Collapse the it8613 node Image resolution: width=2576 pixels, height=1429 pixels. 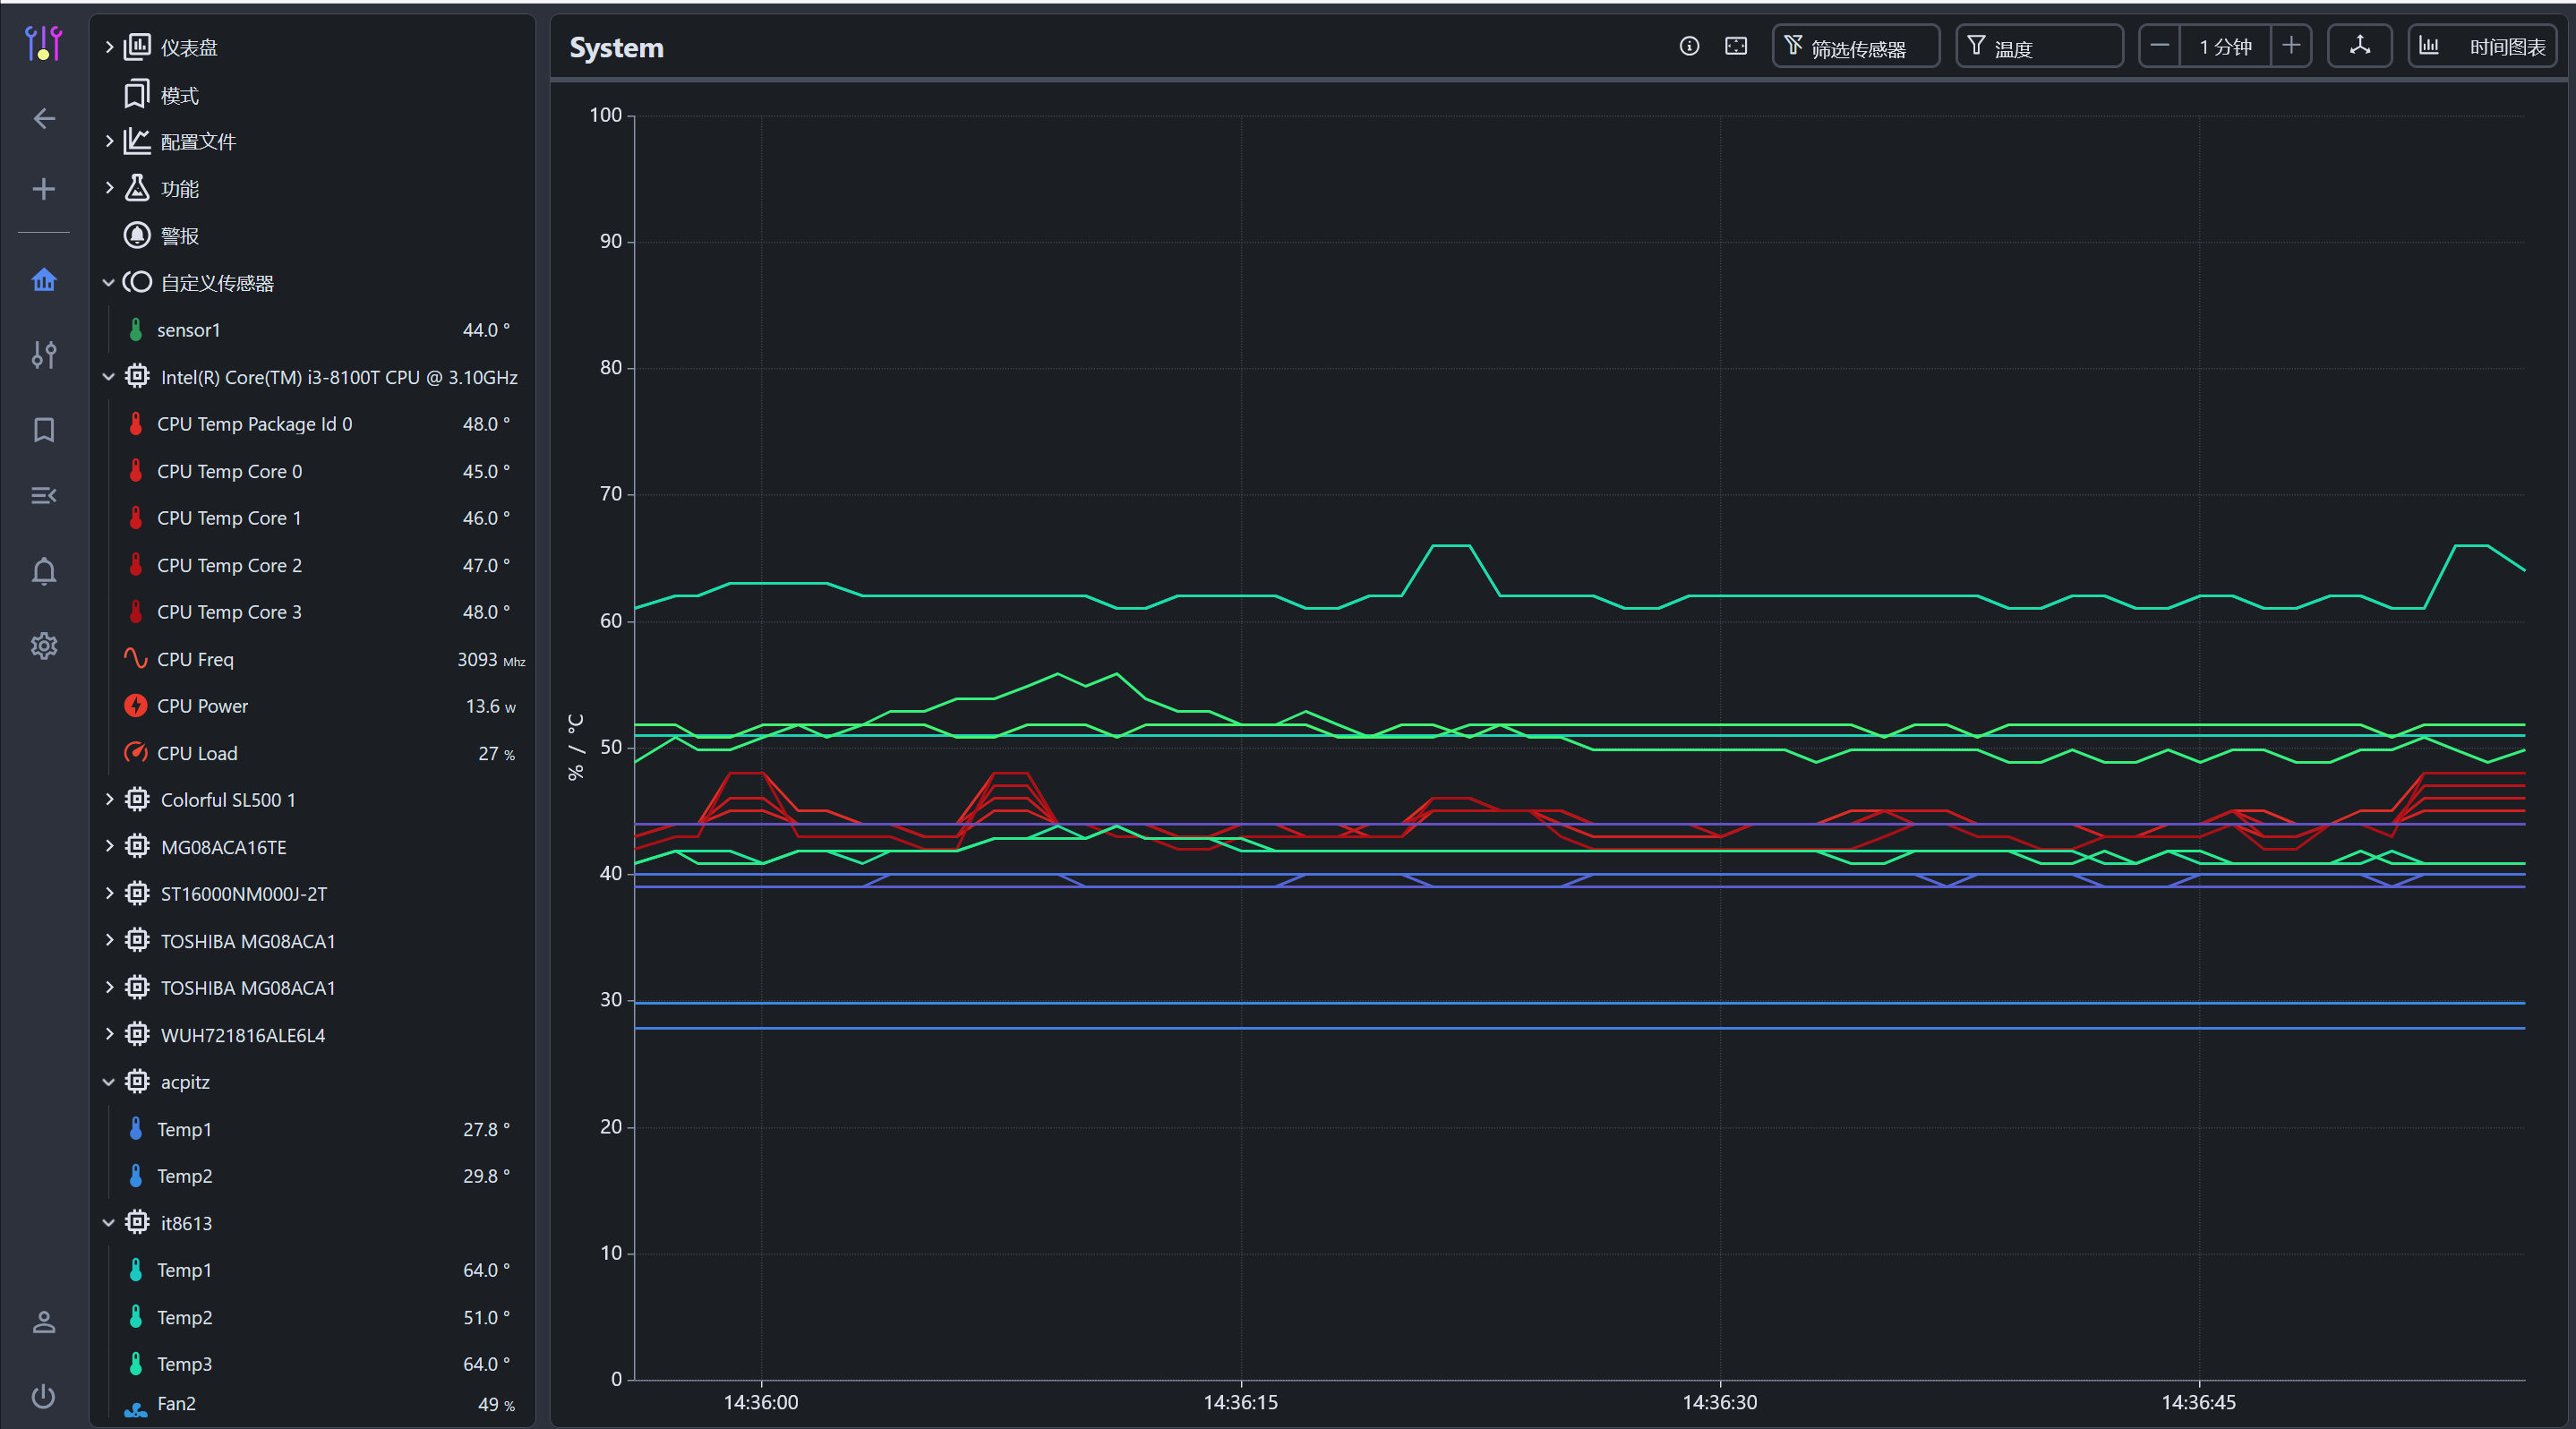[x=109, y=1223]
